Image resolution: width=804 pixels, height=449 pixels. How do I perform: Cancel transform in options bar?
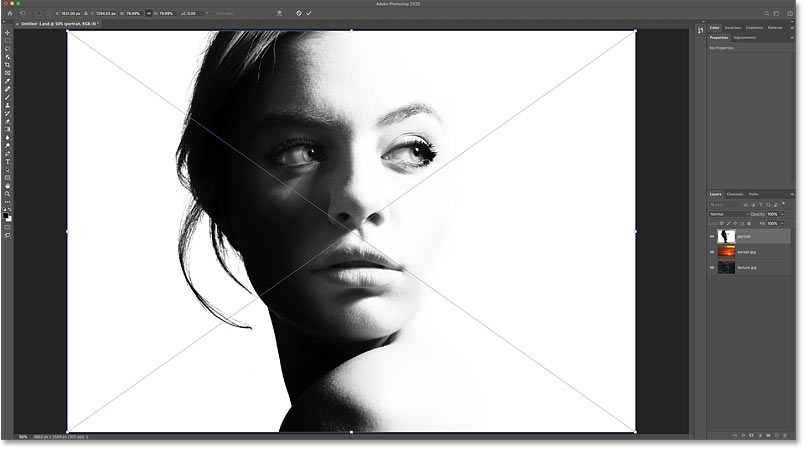298,13
